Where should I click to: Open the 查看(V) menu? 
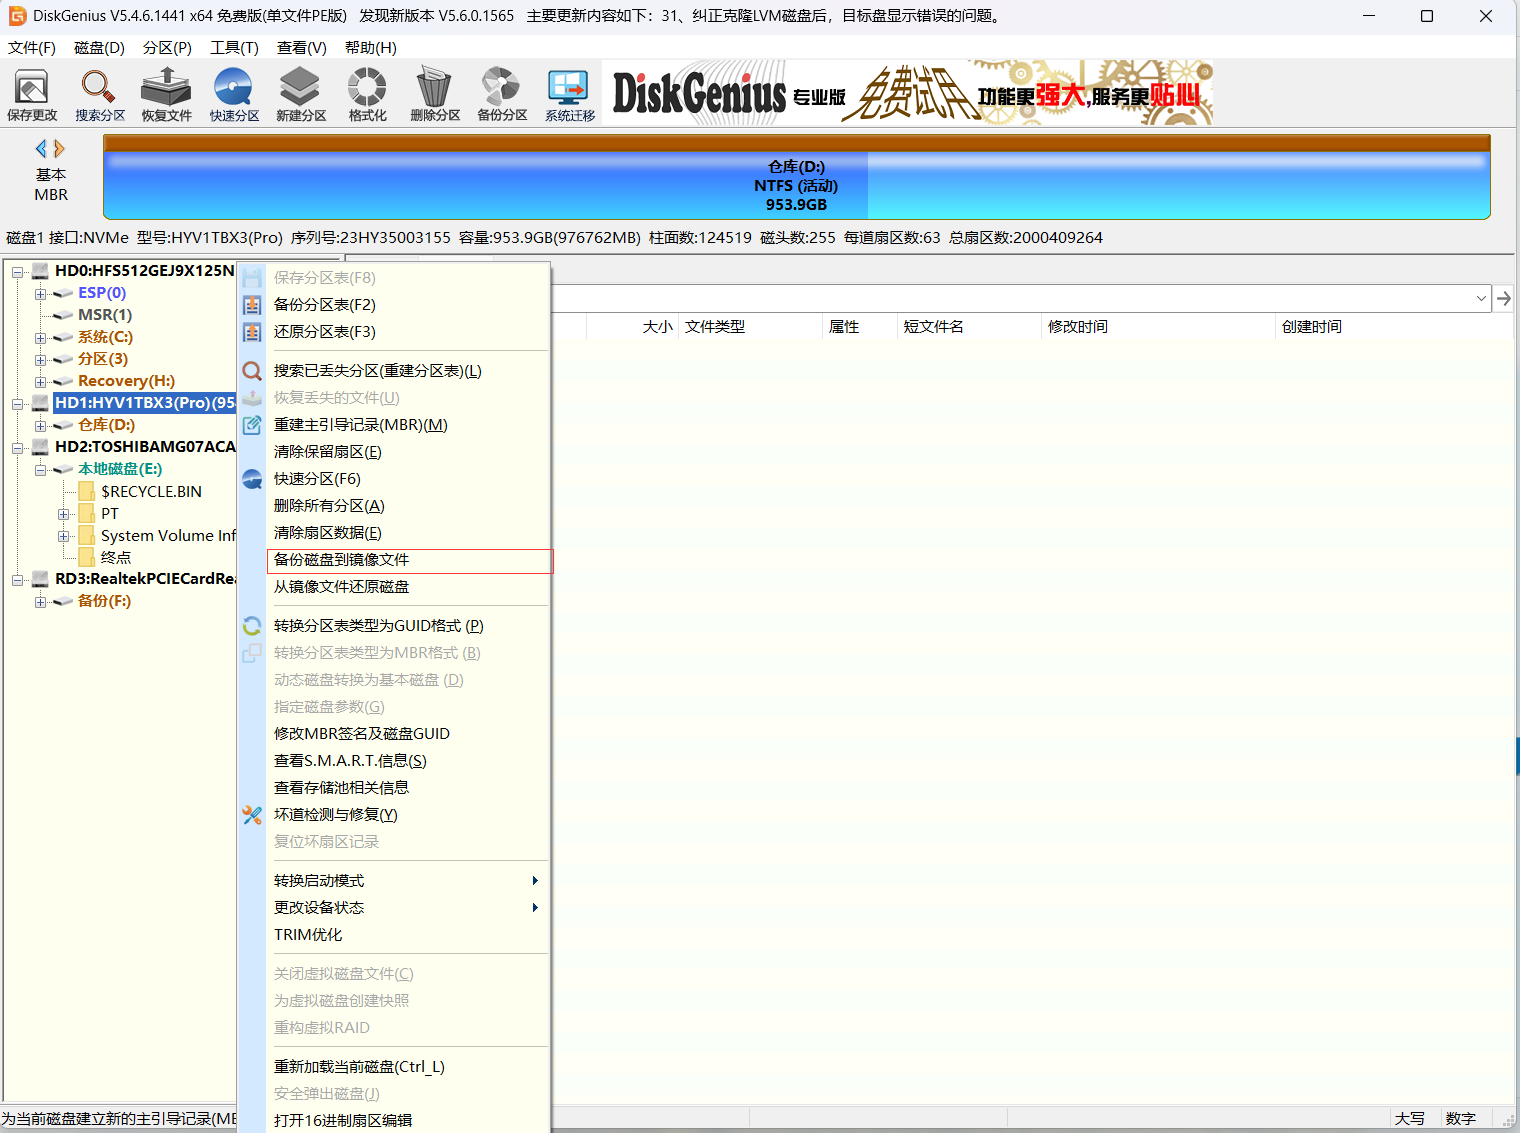302,48
